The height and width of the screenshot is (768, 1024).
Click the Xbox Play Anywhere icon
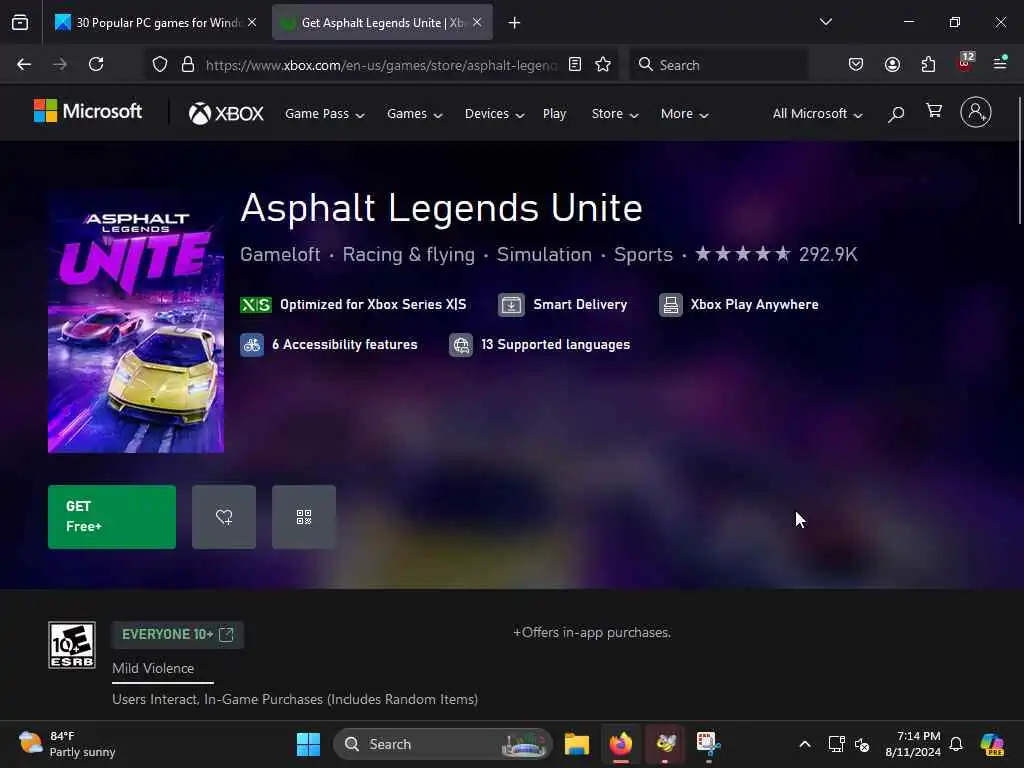[671, 305]
